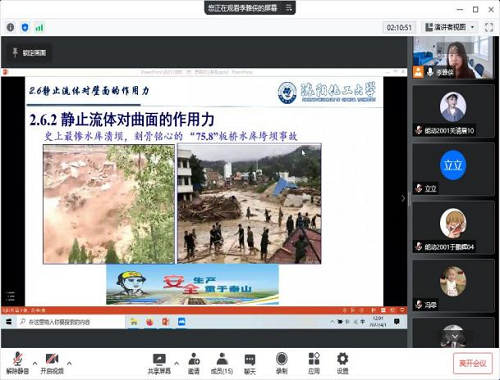
Task: Open the Apps icon in toolbar
Action: [x=314, y=363]
